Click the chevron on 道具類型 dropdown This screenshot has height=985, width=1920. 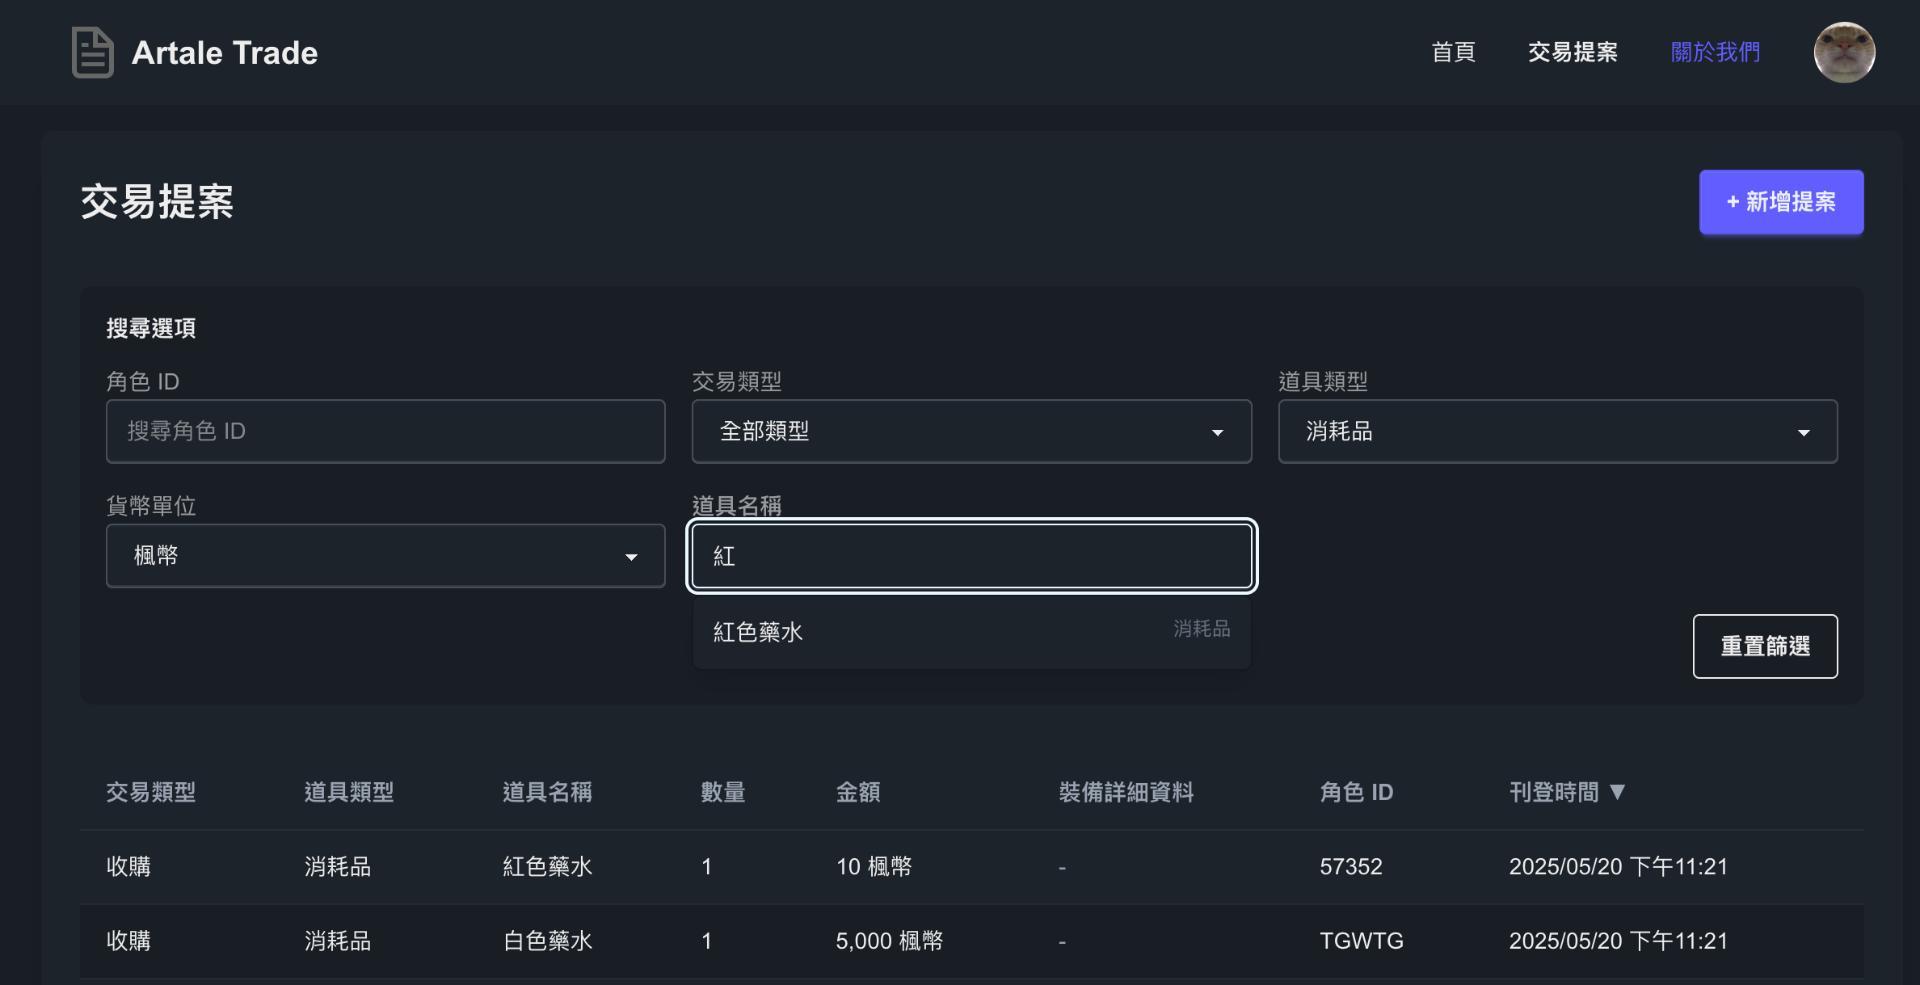coord(1805,432)
